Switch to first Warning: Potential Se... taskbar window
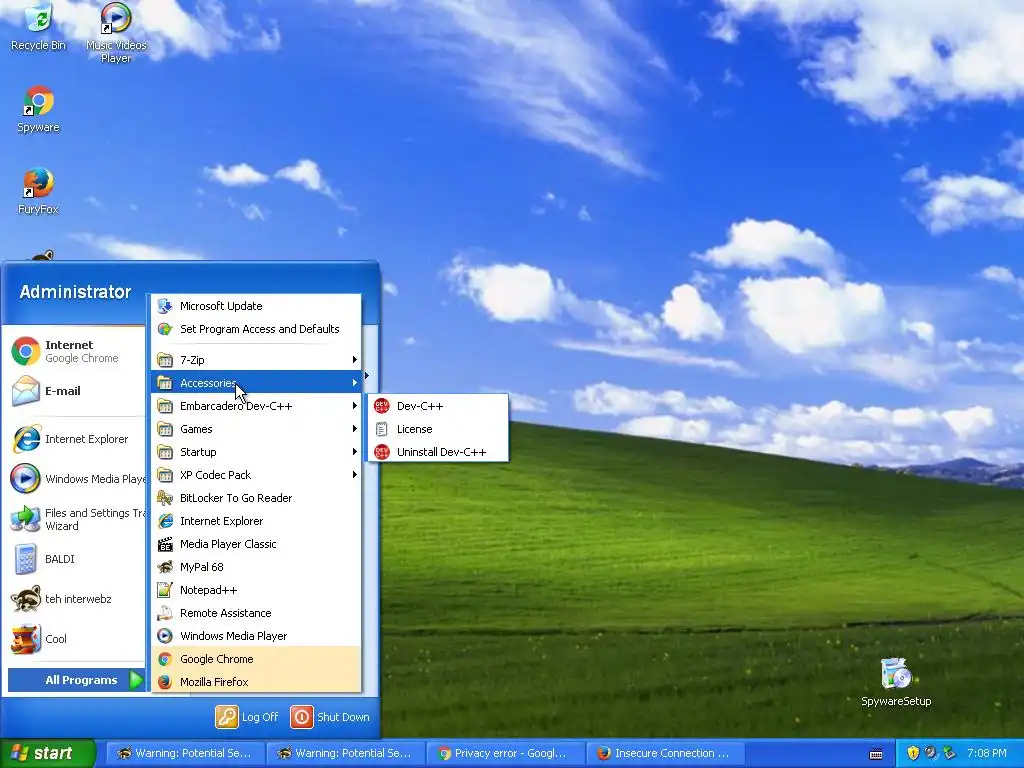1024x768 pixels. (185, 753)
